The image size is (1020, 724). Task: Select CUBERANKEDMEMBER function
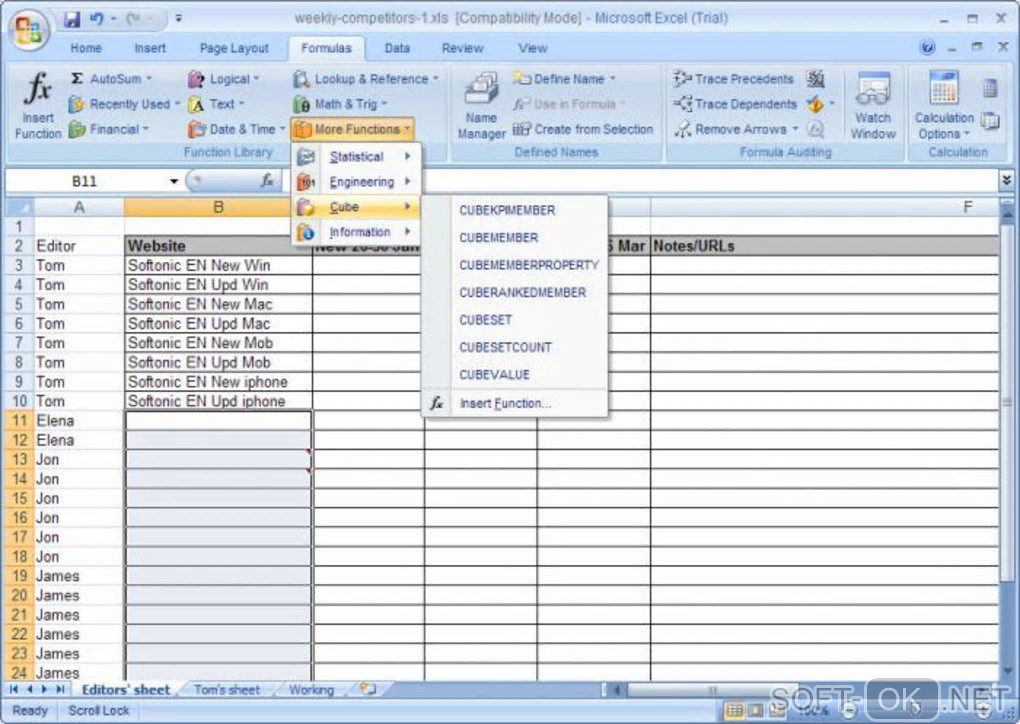(x=515, y=293)
